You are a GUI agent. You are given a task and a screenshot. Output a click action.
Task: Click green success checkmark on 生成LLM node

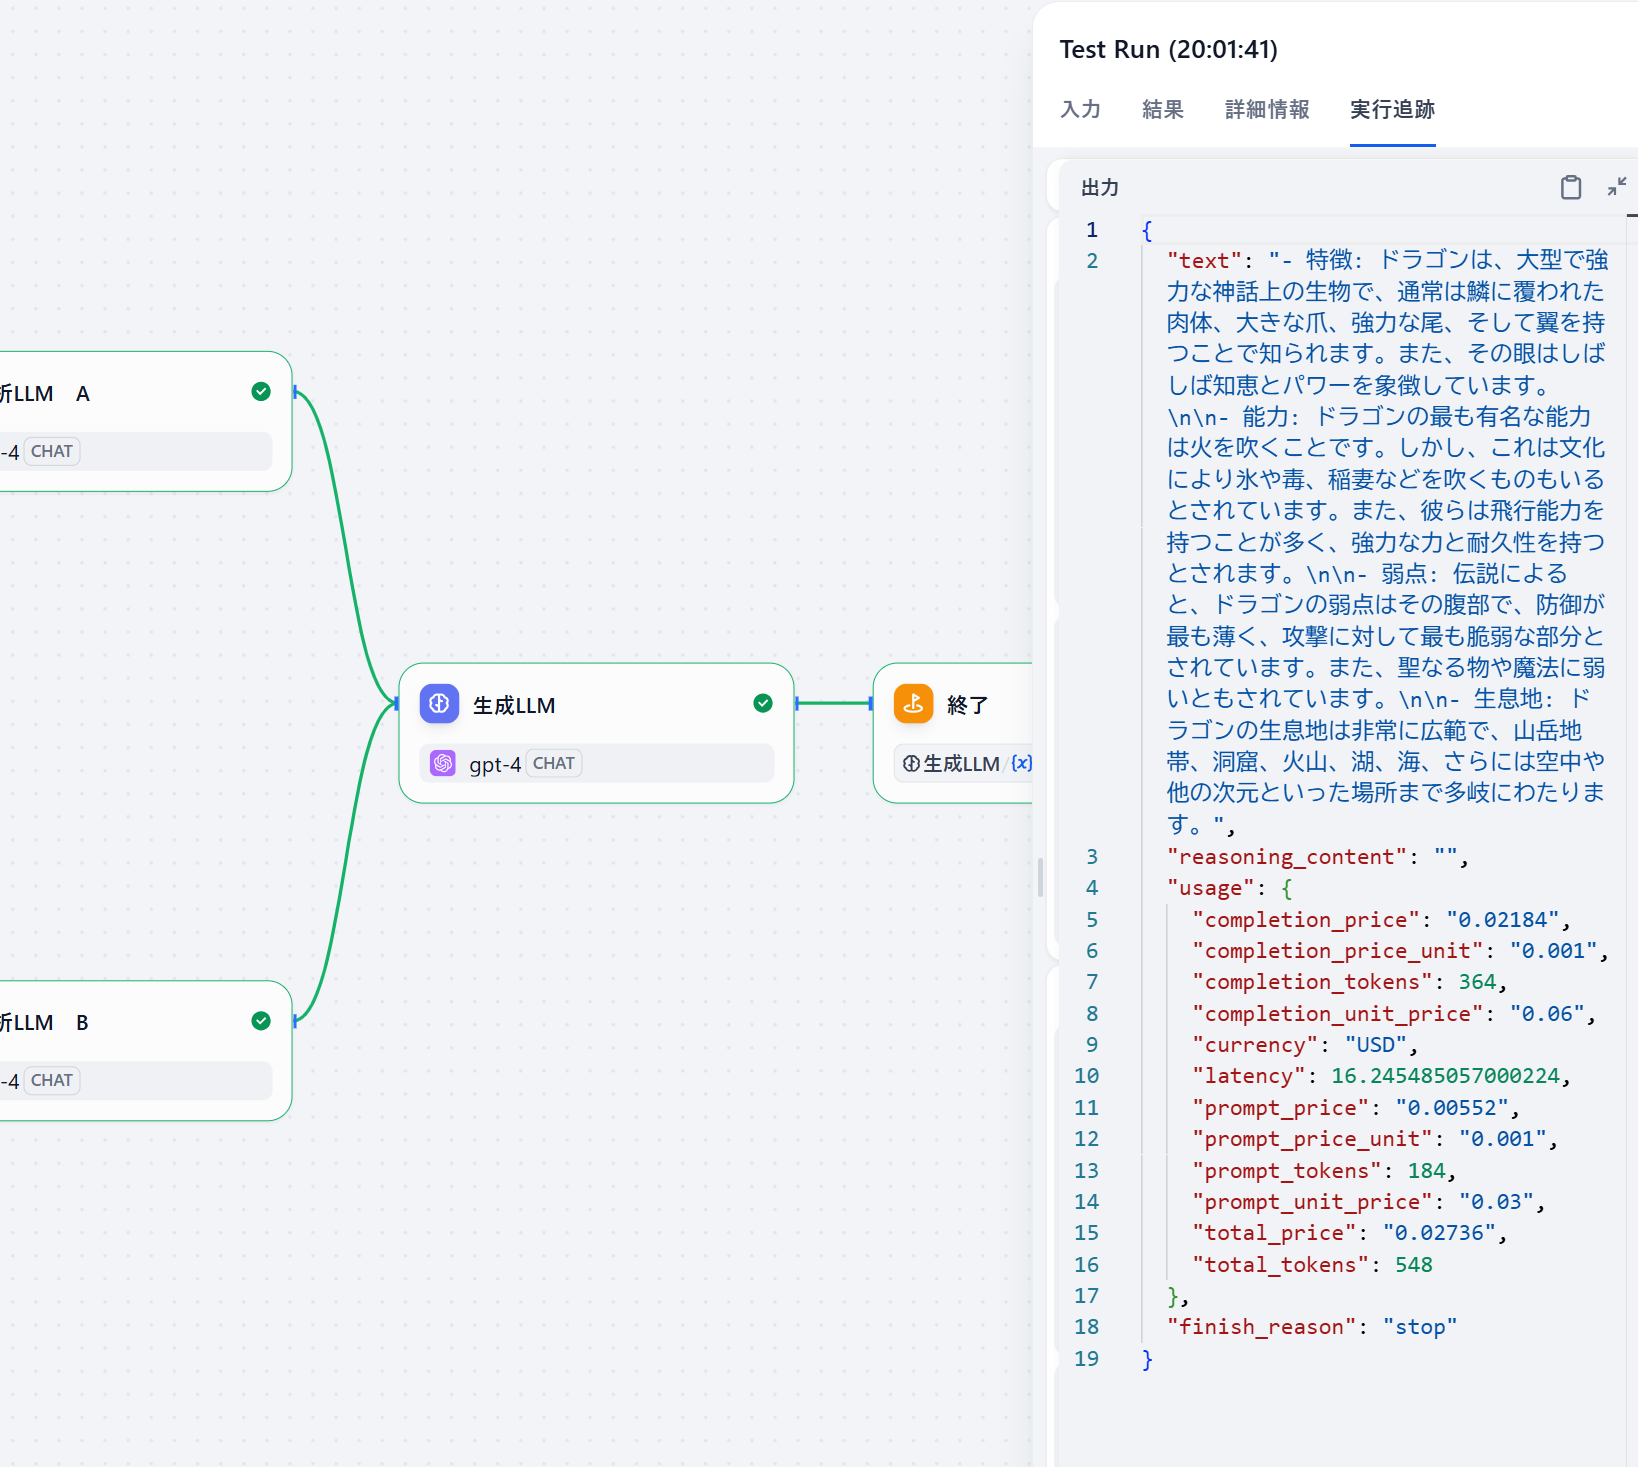click(763, 704)
